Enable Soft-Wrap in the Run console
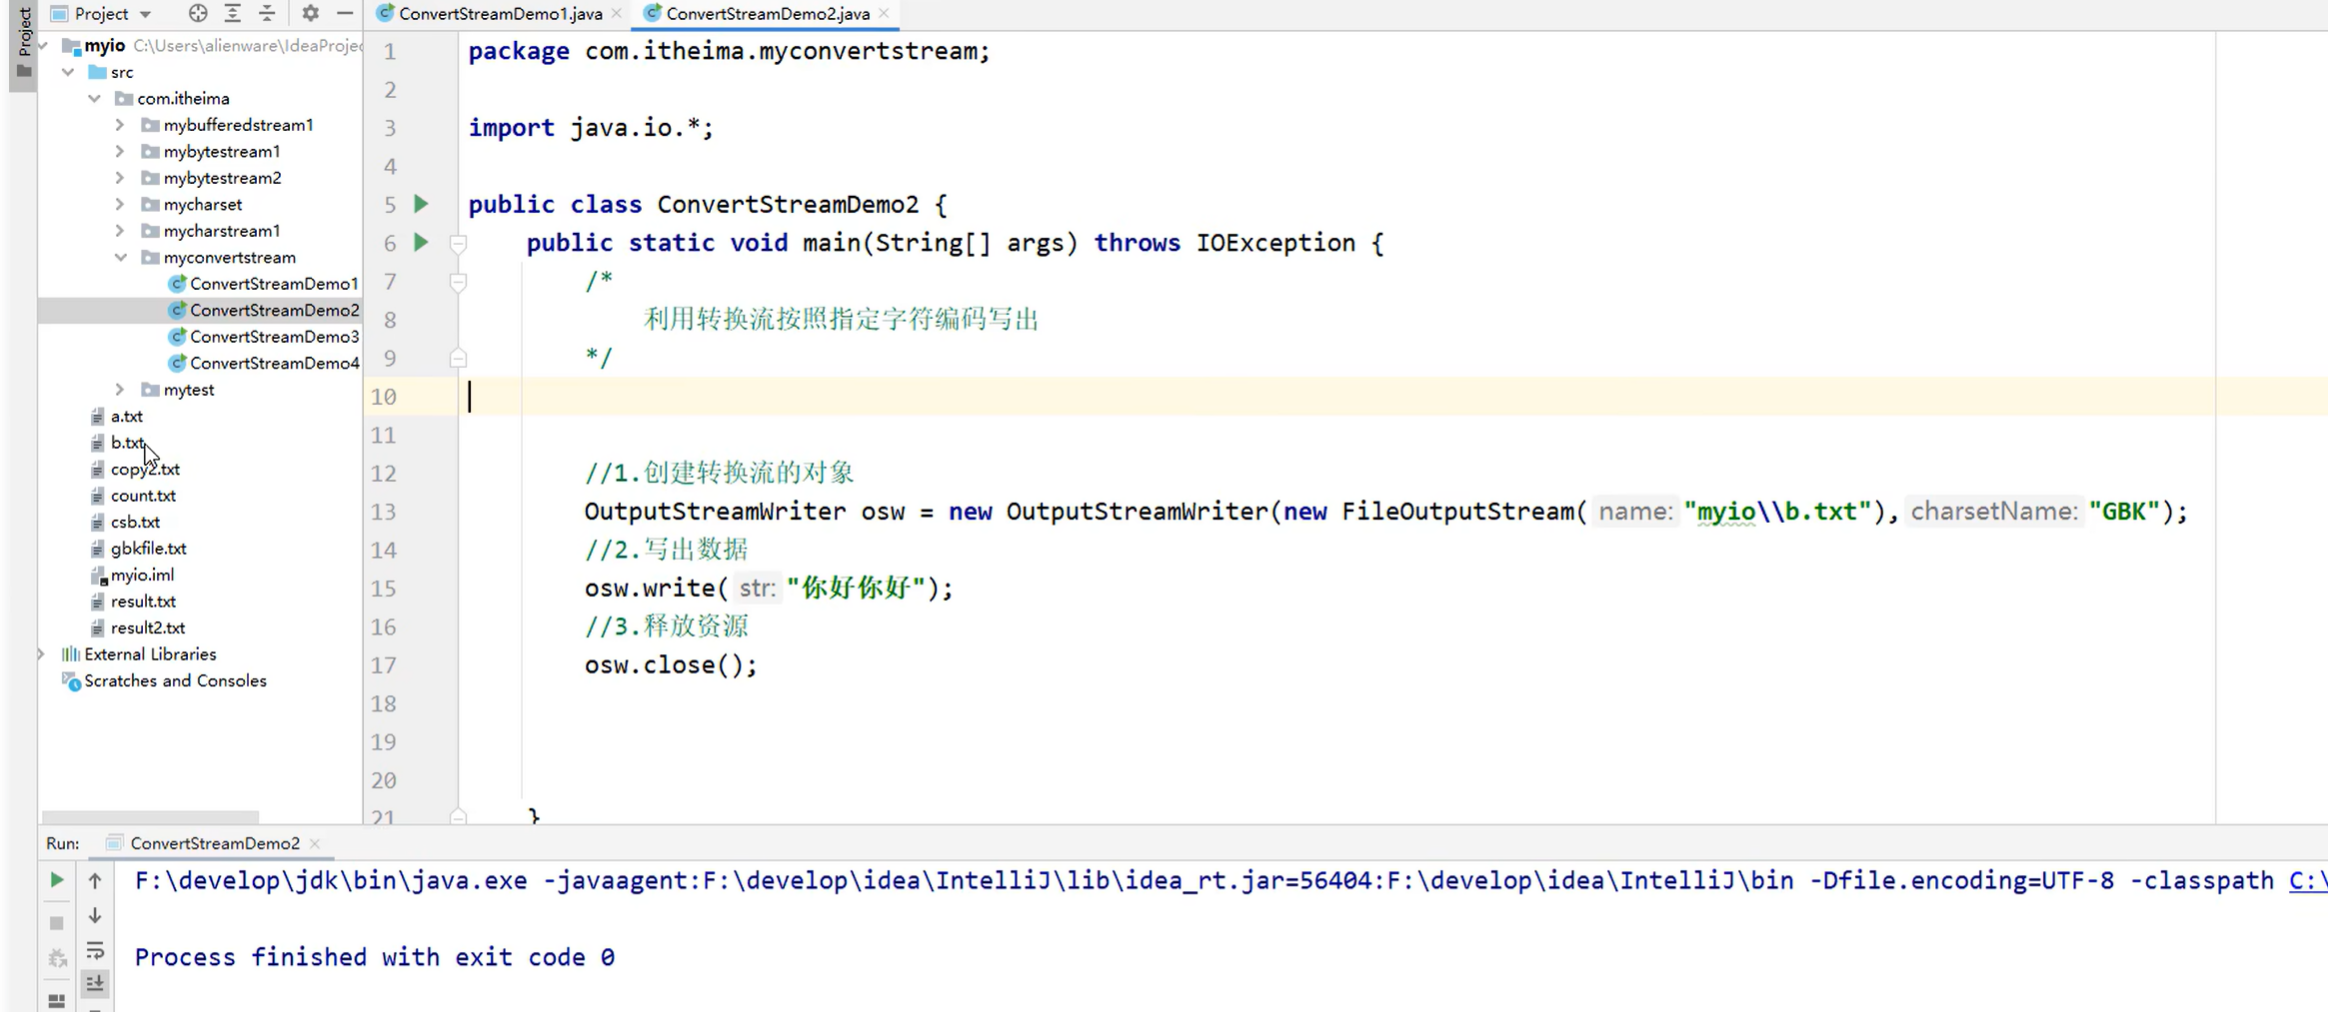This screenshot has width=2328, height=1012. [x=95, y=951]
